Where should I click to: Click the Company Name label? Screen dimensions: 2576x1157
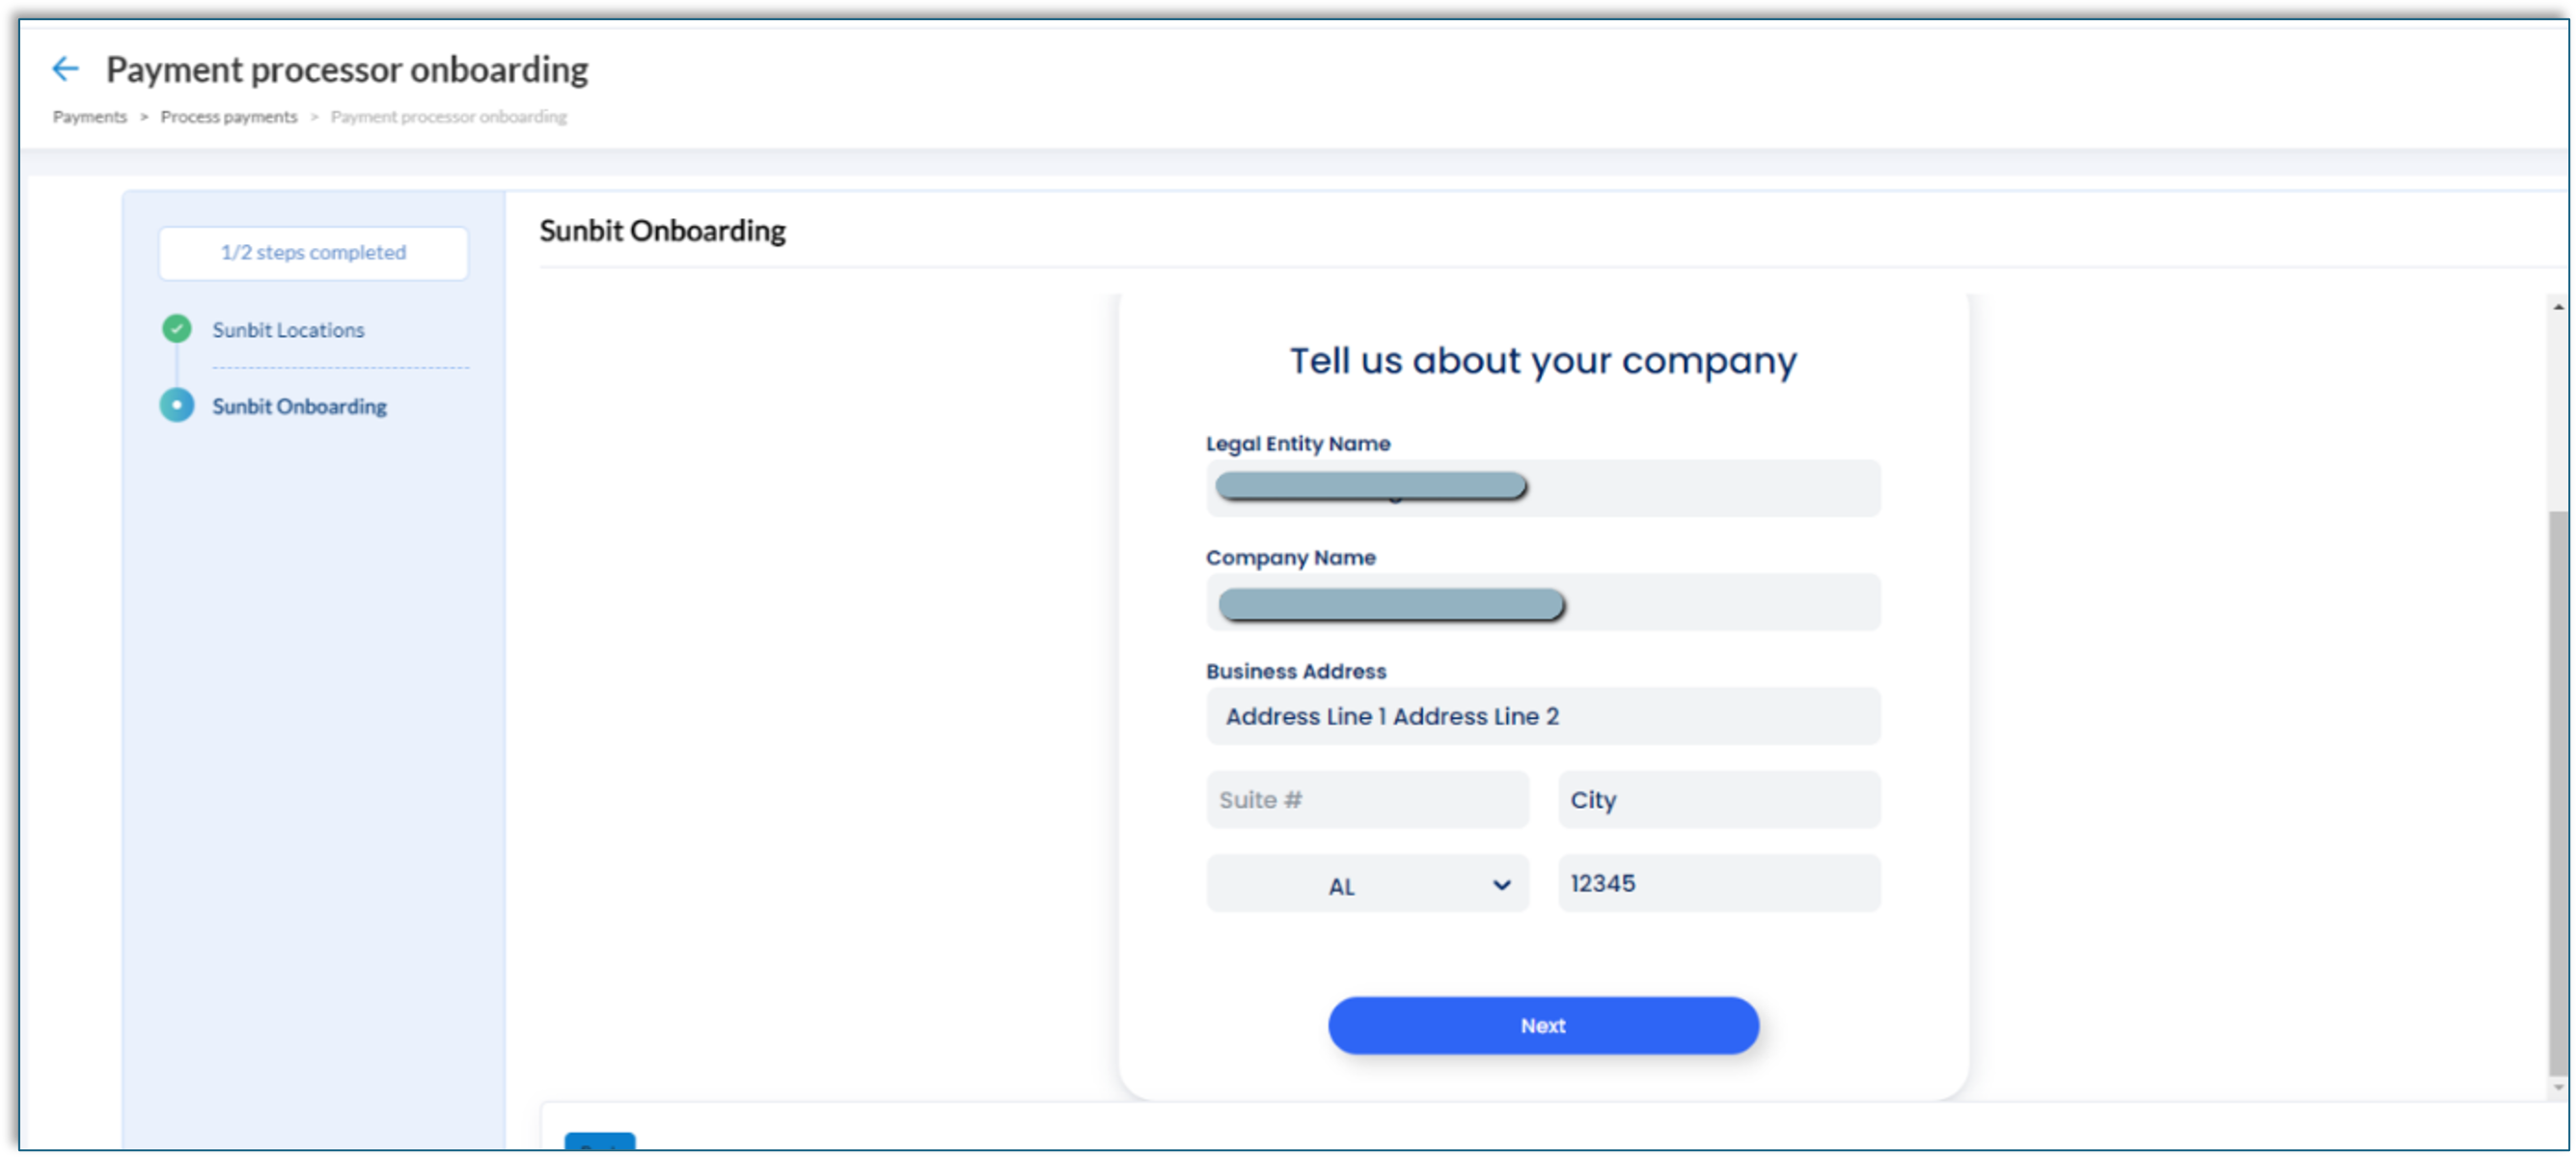pyautogui.click(x=1291, y=558)
